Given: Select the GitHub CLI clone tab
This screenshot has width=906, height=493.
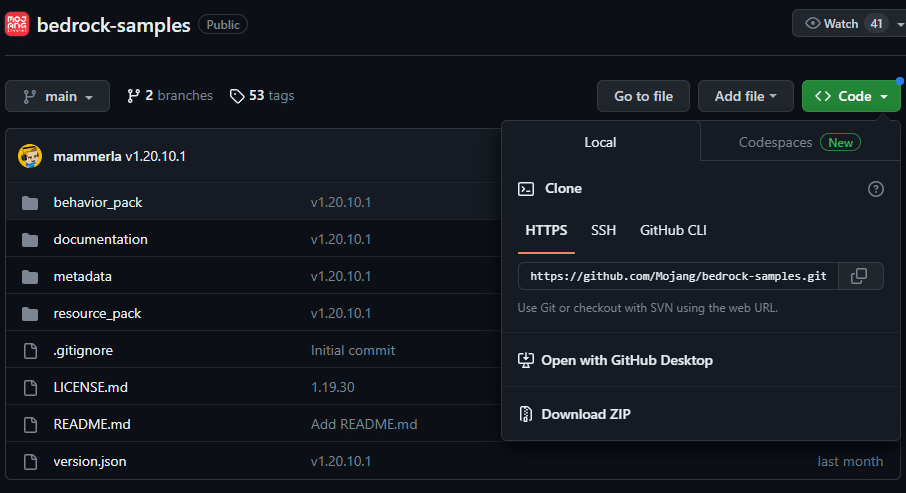Looking at the screenshot, I should point(673,230).
